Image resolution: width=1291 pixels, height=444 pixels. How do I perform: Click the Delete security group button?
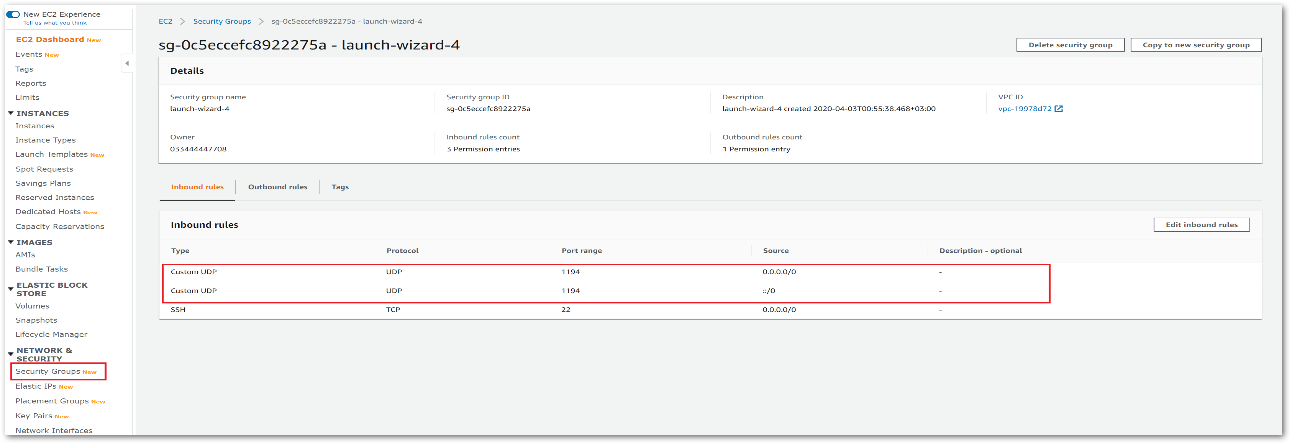[1070, 45]
